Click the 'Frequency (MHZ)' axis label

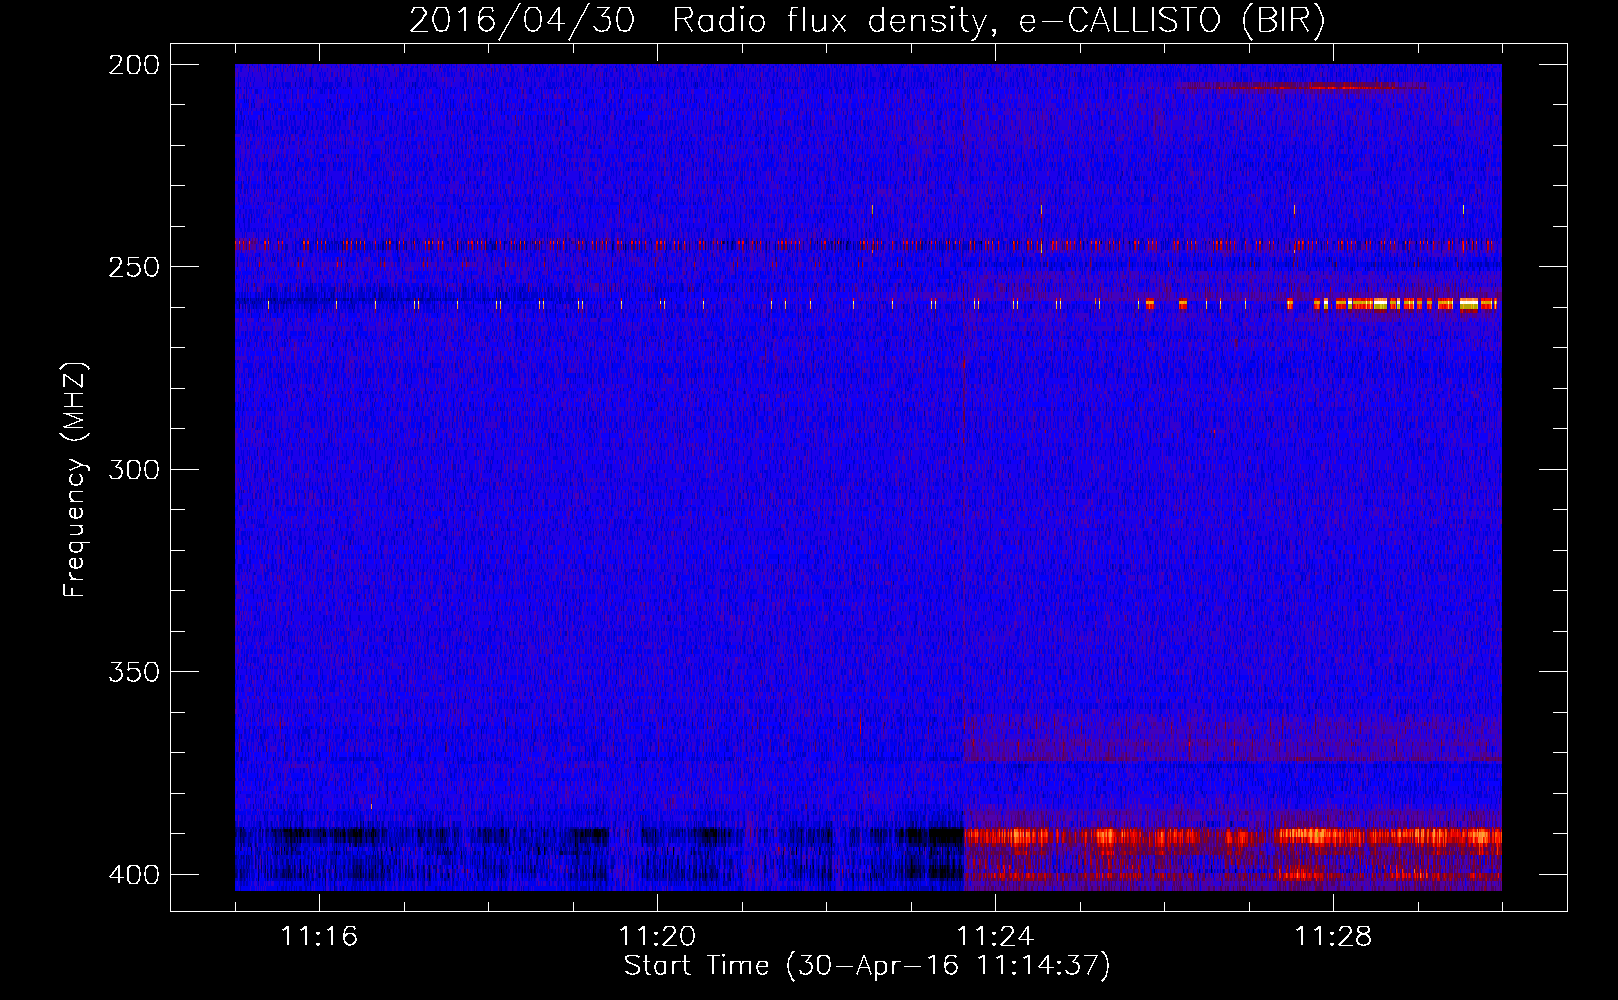(x=75, y=480)
